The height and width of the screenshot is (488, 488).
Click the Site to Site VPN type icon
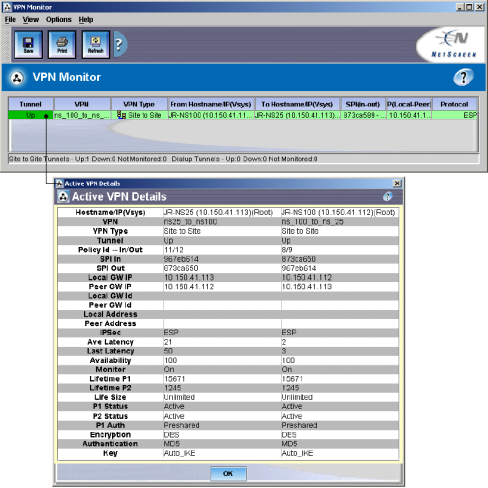121,115
